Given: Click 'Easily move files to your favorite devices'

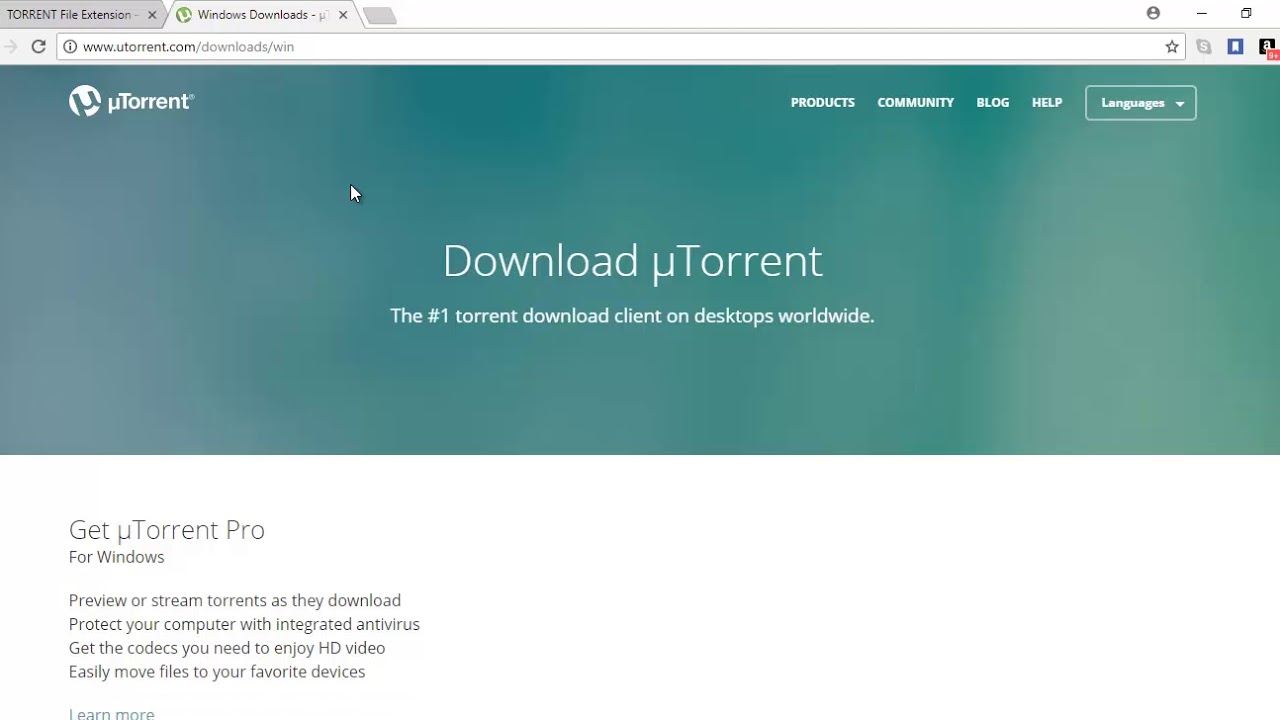Looking at the screenshot, I should coord(217,672).
